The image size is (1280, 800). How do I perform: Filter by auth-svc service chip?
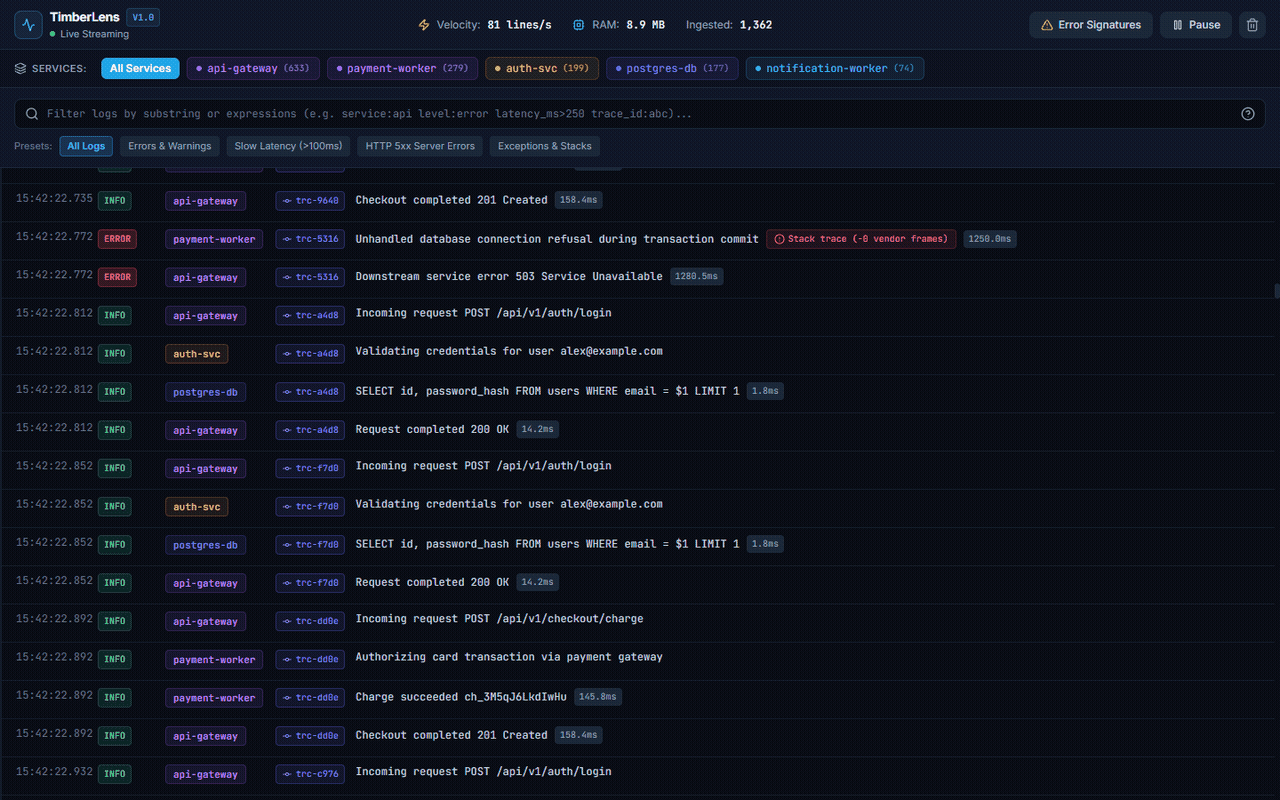tap(542, 68)
